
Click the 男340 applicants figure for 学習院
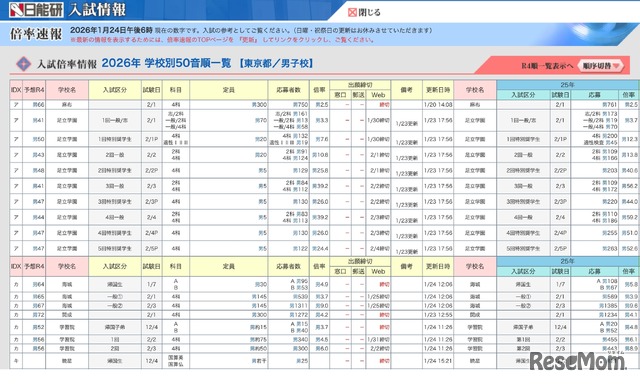(300, 340)
